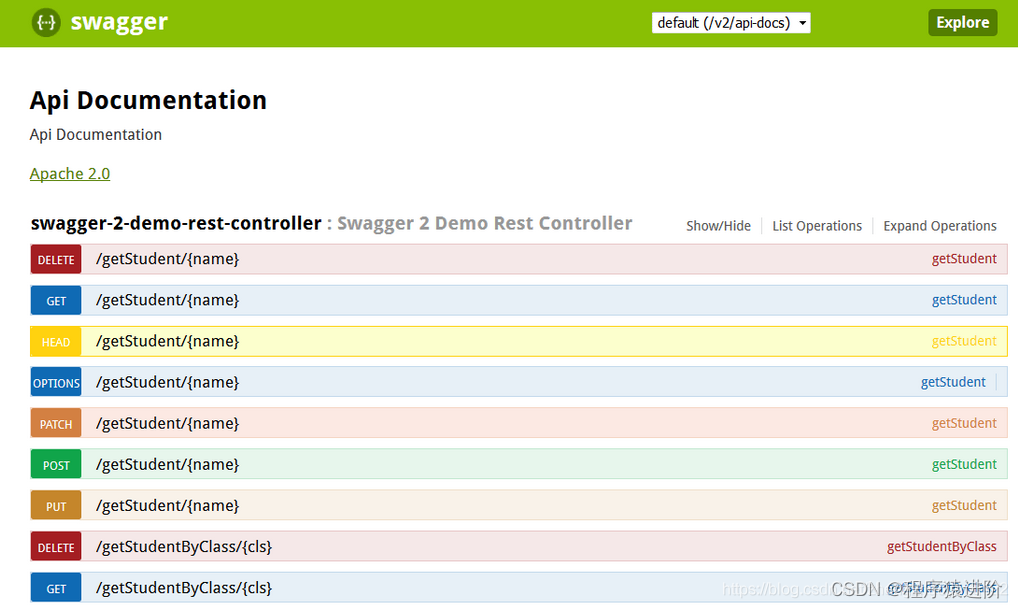
Task: Click Expand Operations link
Action: (939, 226)
